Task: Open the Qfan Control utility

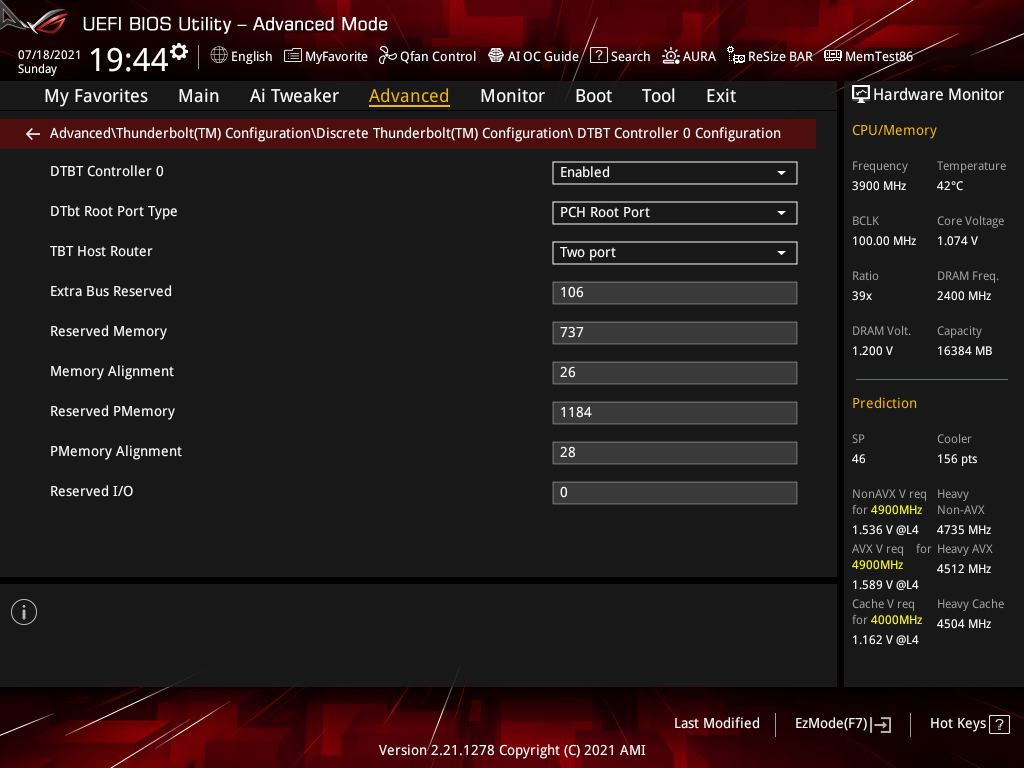Action: click(427, 56)
